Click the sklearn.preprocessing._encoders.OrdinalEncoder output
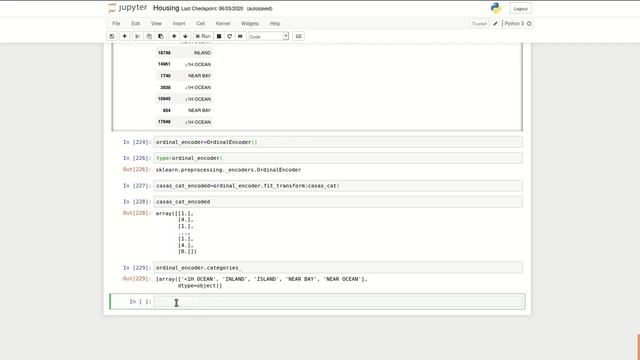The image size is (640, 360). [228, 170]
